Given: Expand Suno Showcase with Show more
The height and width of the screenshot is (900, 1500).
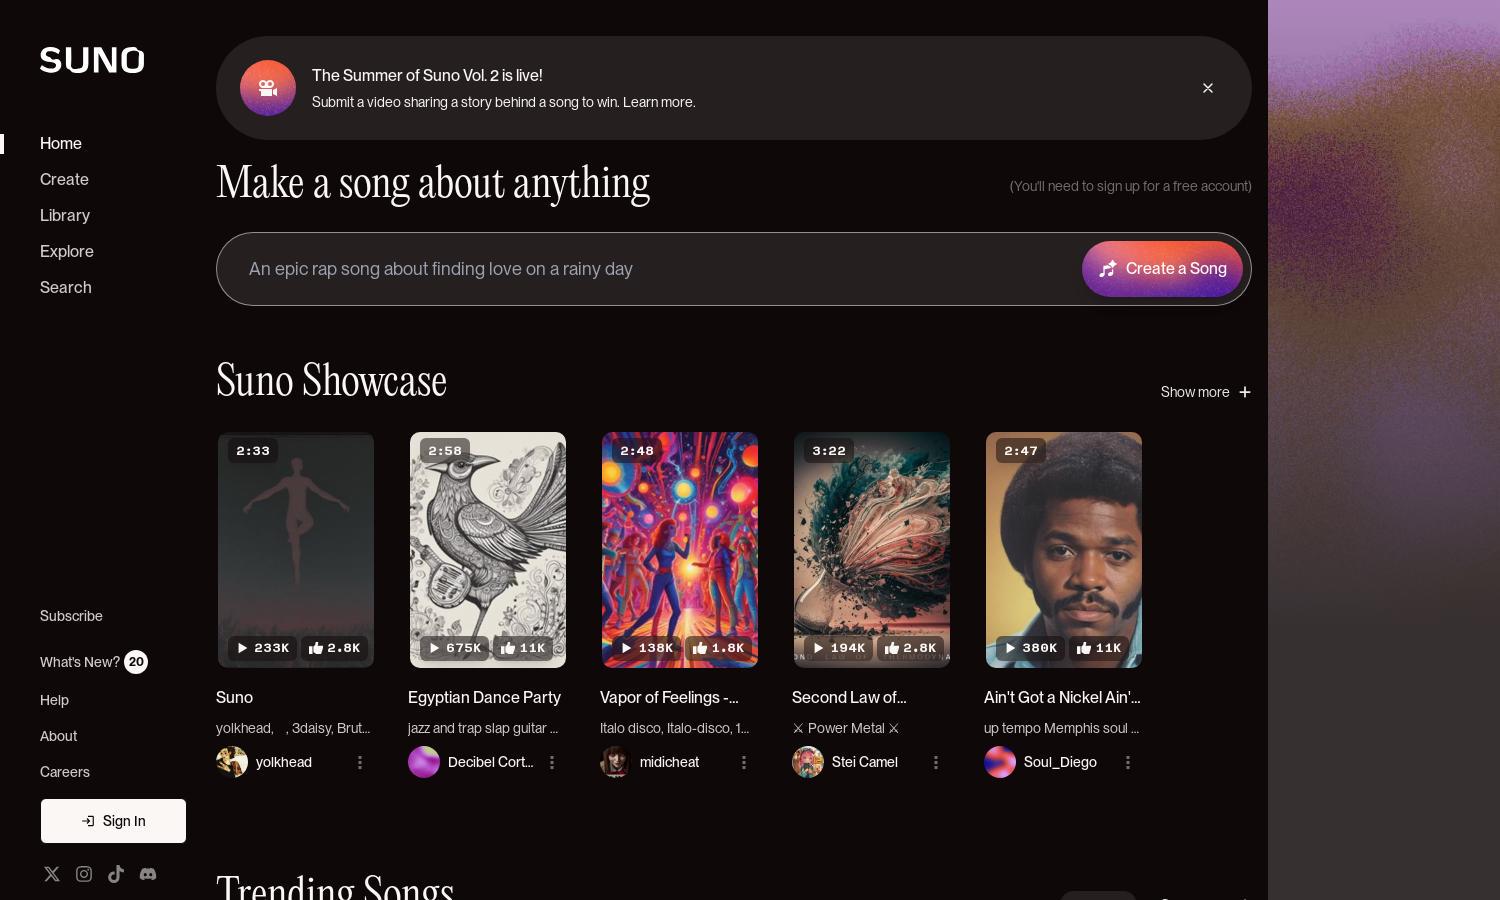Looking at the screenshot, I should pos(1206,392).
